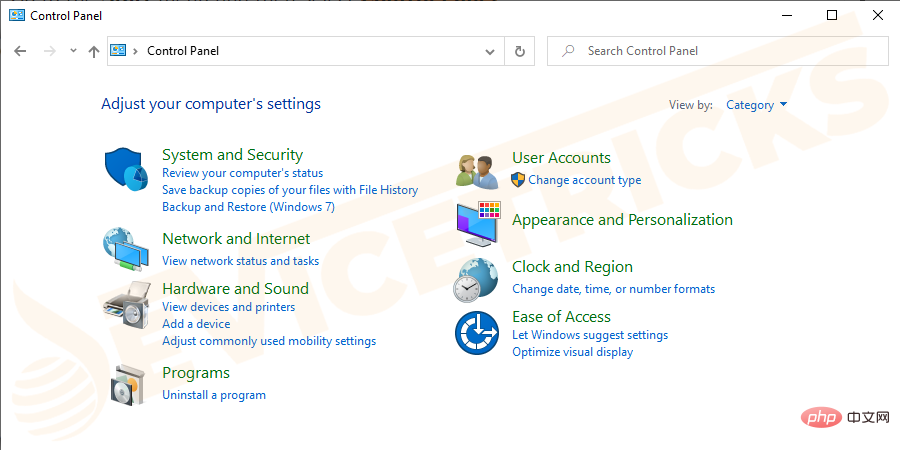Open Hardware and Sound category
The width and height of the screenshot is (900, 450).
(x=235, y=289)
